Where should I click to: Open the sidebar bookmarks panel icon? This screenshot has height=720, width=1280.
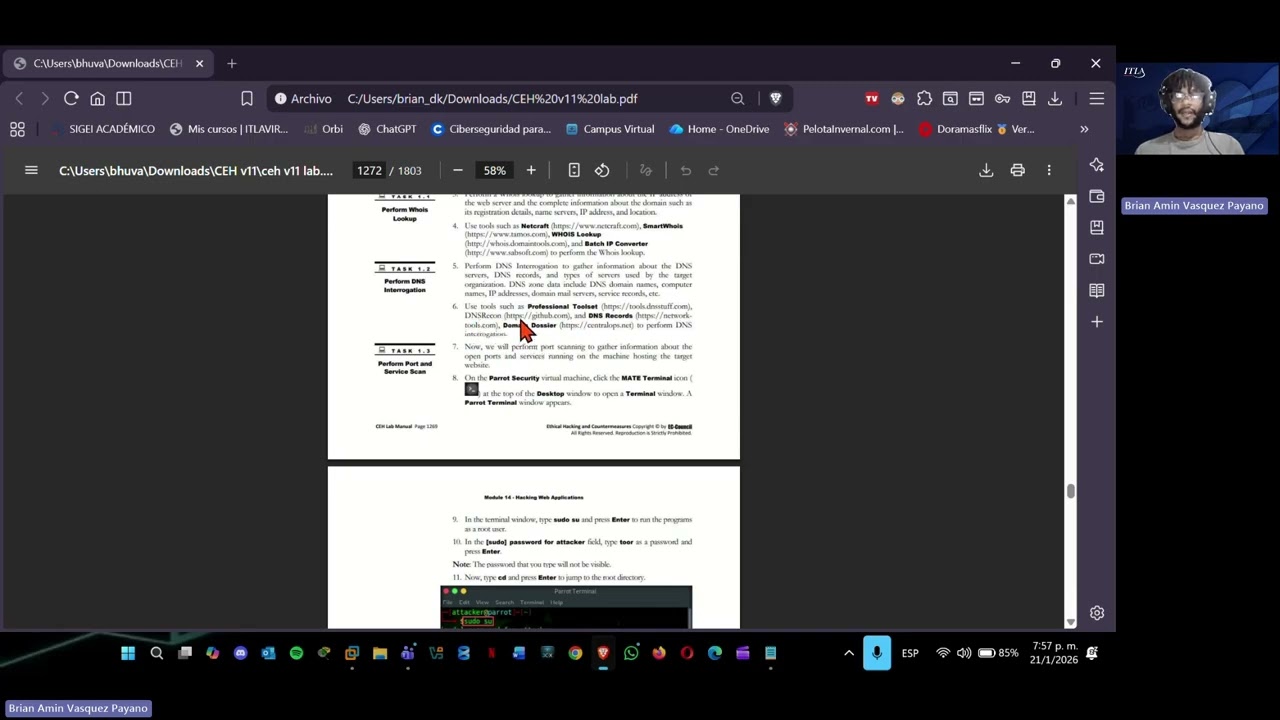pyautogui.click(x=1097, y=227)
